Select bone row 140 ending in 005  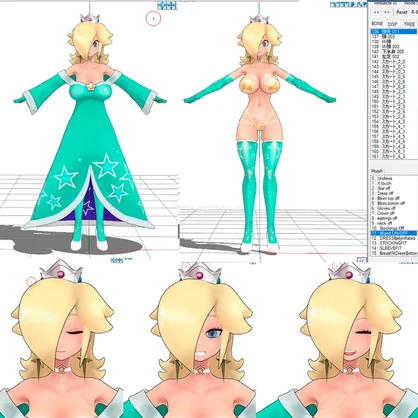tap(394, 52)
